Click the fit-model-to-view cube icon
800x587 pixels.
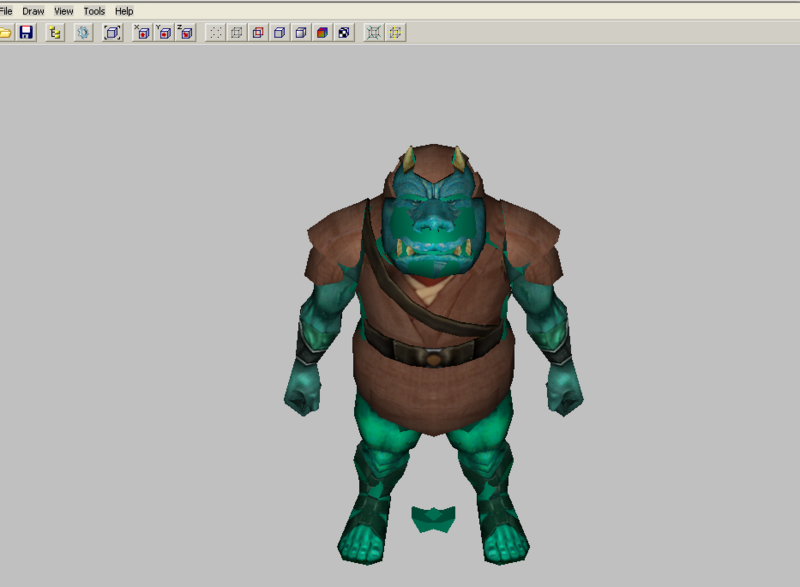click(x=112, y=33)
